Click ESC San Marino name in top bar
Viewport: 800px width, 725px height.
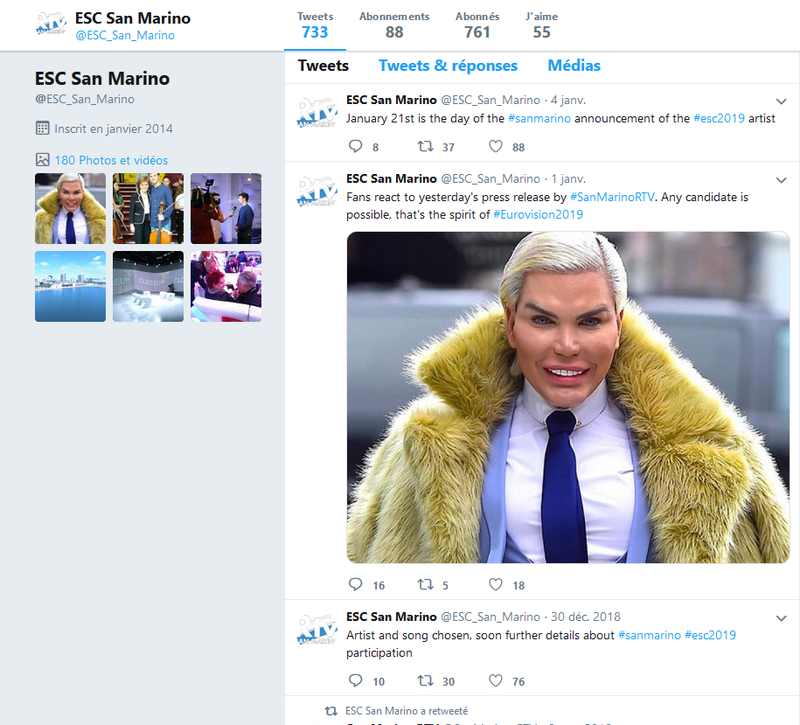(x=133, y=18)
